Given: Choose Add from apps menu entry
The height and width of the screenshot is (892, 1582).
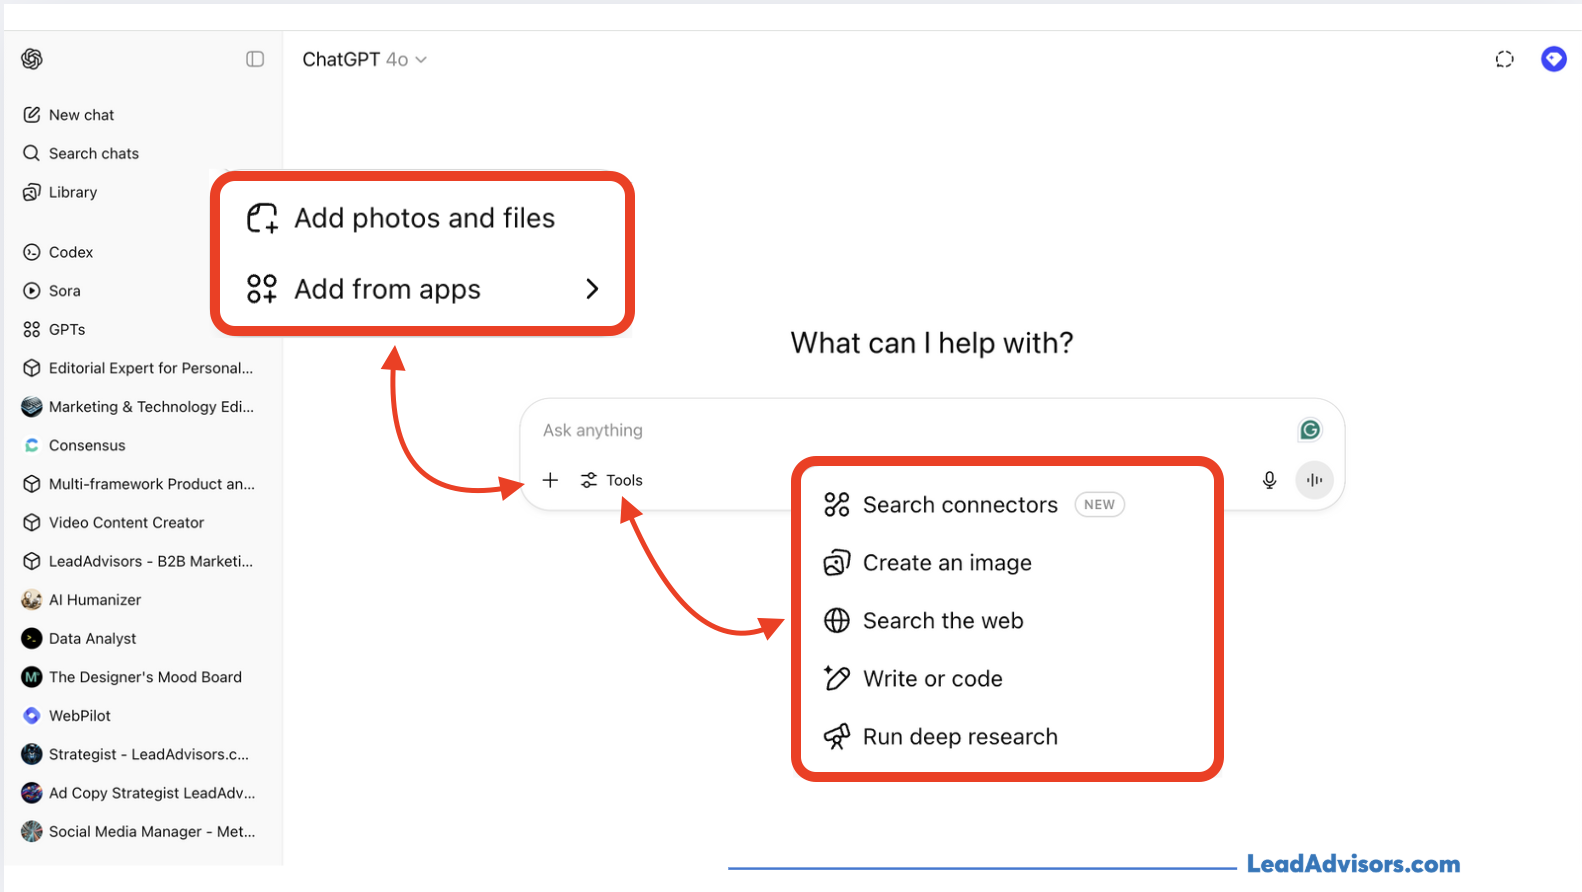Looking at the screenshot, I should coord(423,289).
